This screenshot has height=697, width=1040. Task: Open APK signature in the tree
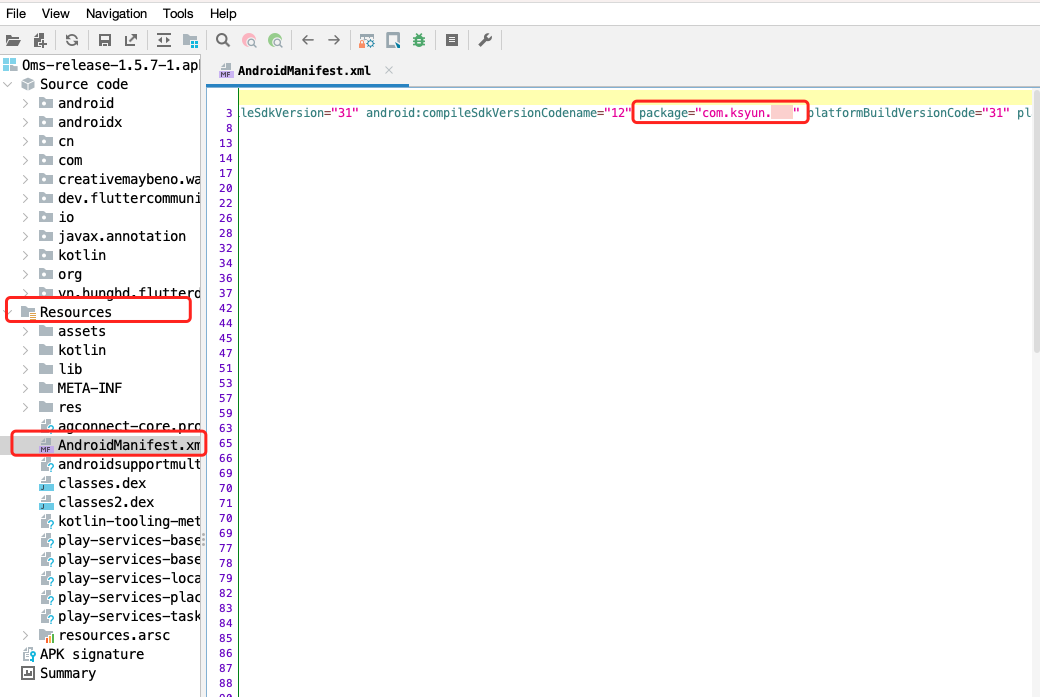tap(91, 654)
